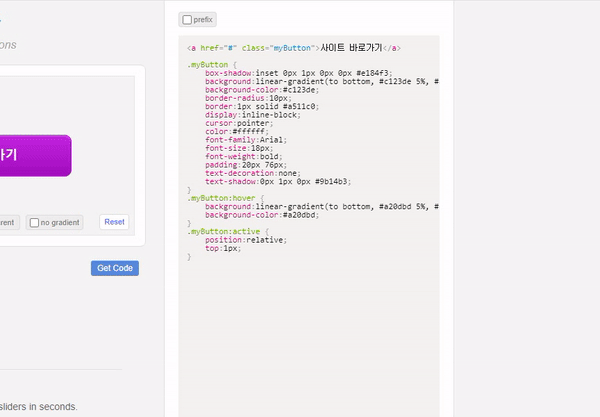Tick the prefix checkbox
This screenshot has width=600, height=417.
[x=187, y=20]
